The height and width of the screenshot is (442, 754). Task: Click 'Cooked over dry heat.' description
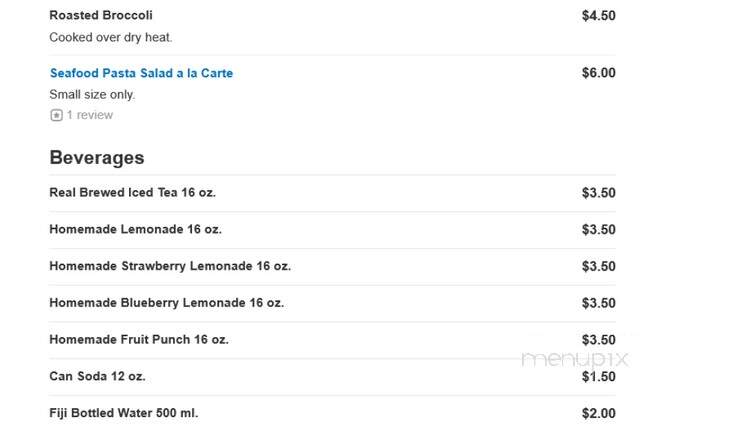click(x=111, y=38)
